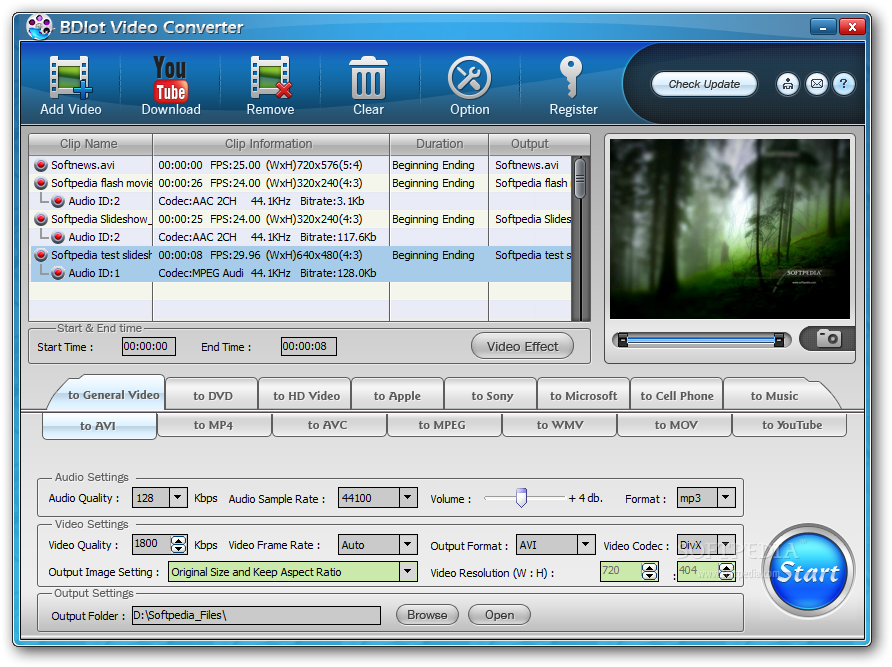Select the to WMV format tab
892x667 pixels.
pyautogui.click(x=560, y=425)
